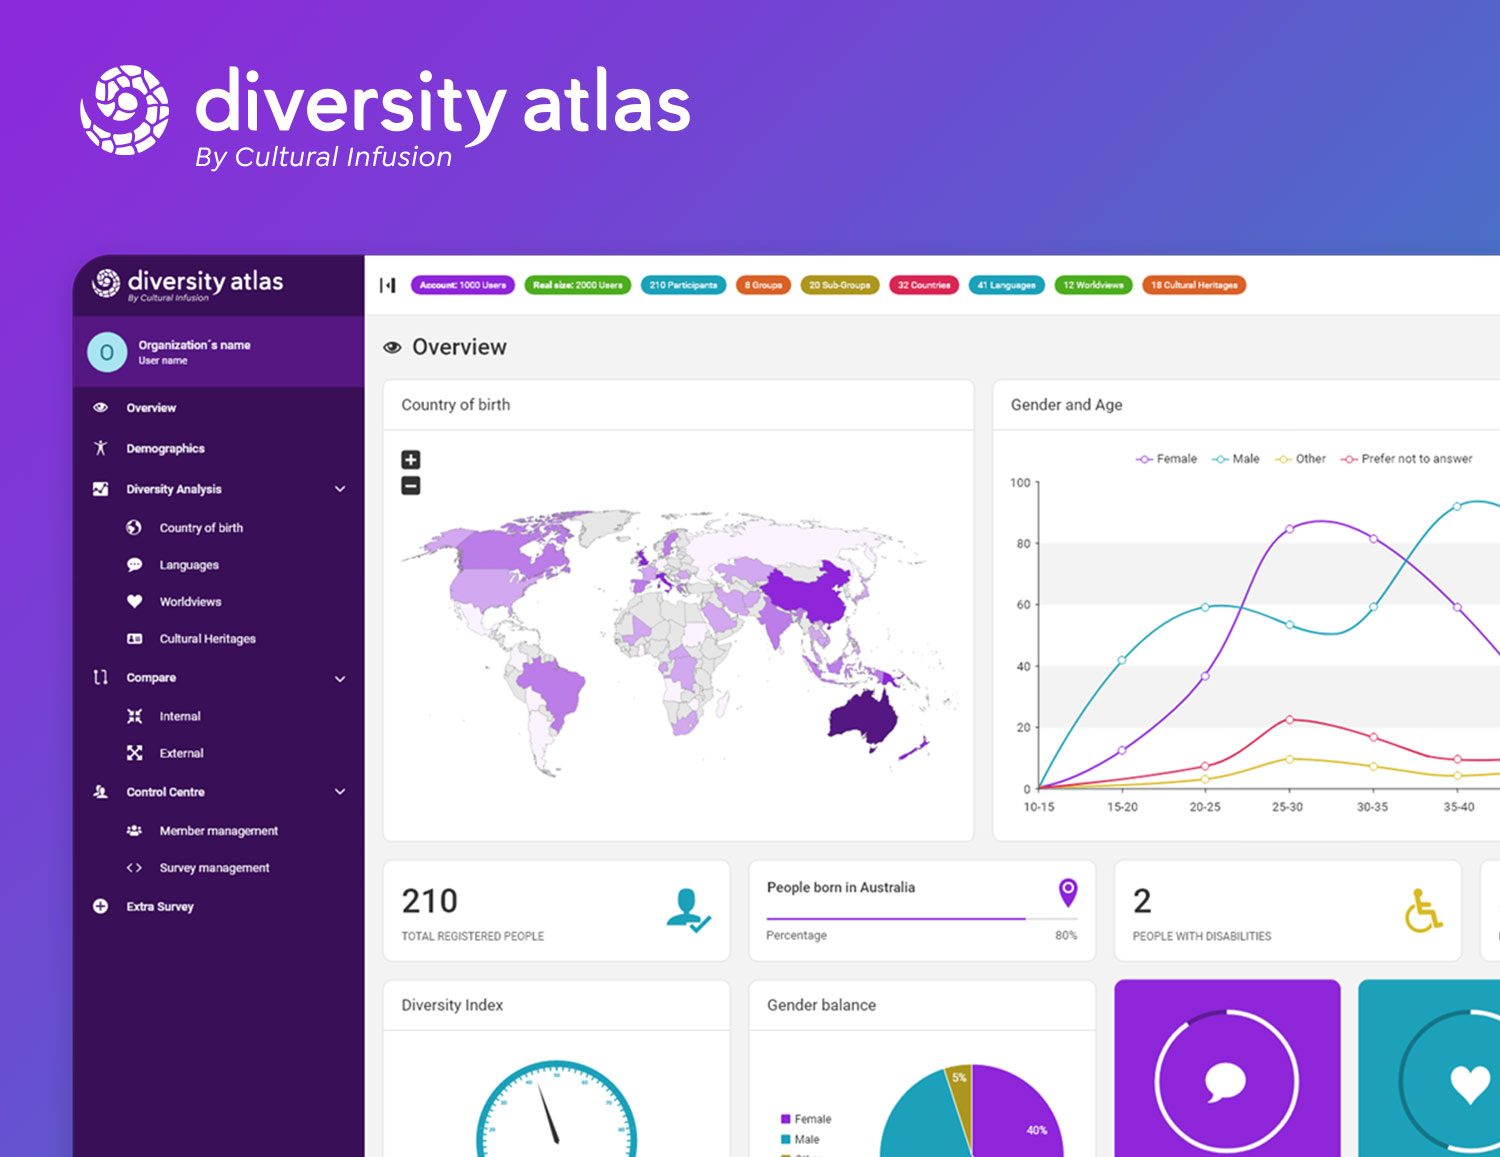Click the 32 Countries badge

924,285
